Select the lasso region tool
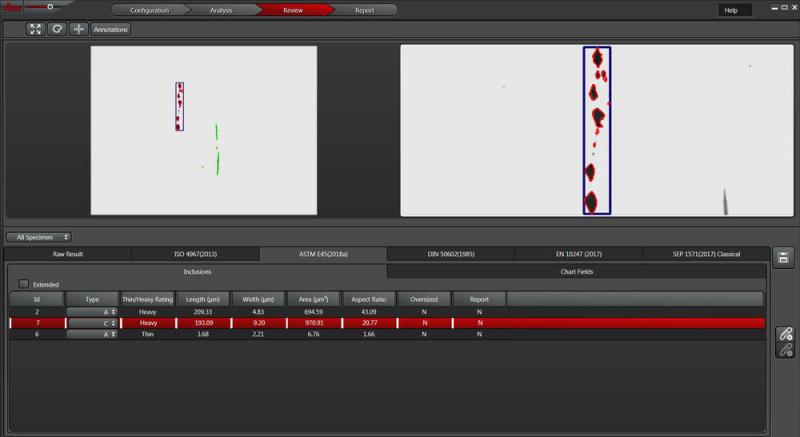This screenshot has width=800, height=437. [x=57, y=30]
